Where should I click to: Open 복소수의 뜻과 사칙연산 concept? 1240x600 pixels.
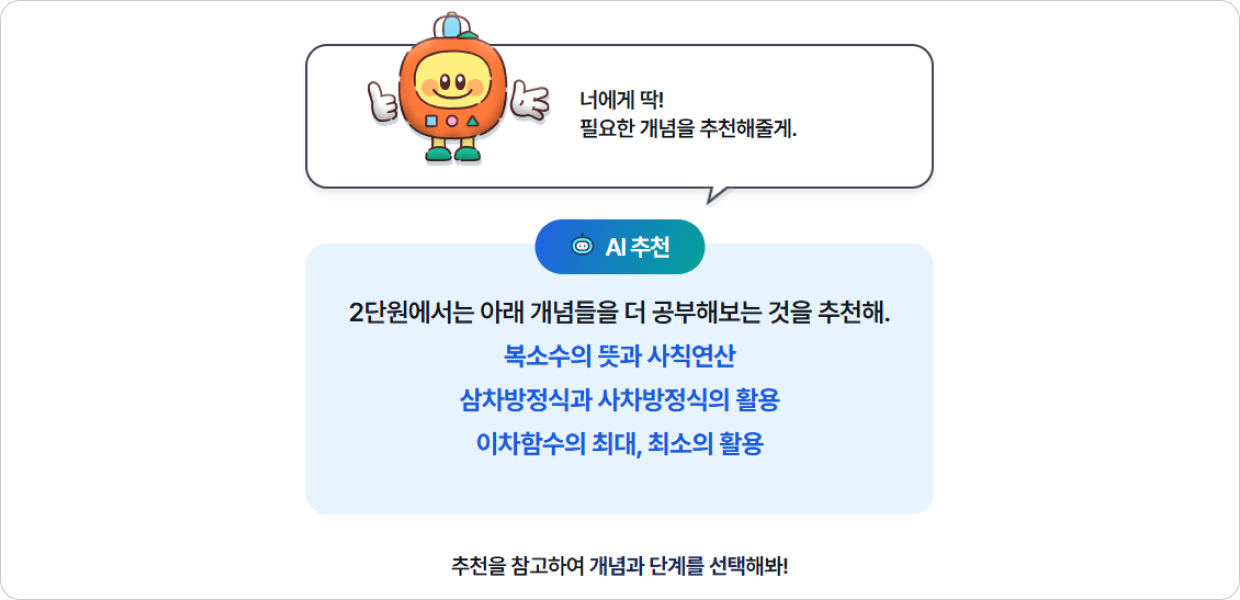pos(620,356)
